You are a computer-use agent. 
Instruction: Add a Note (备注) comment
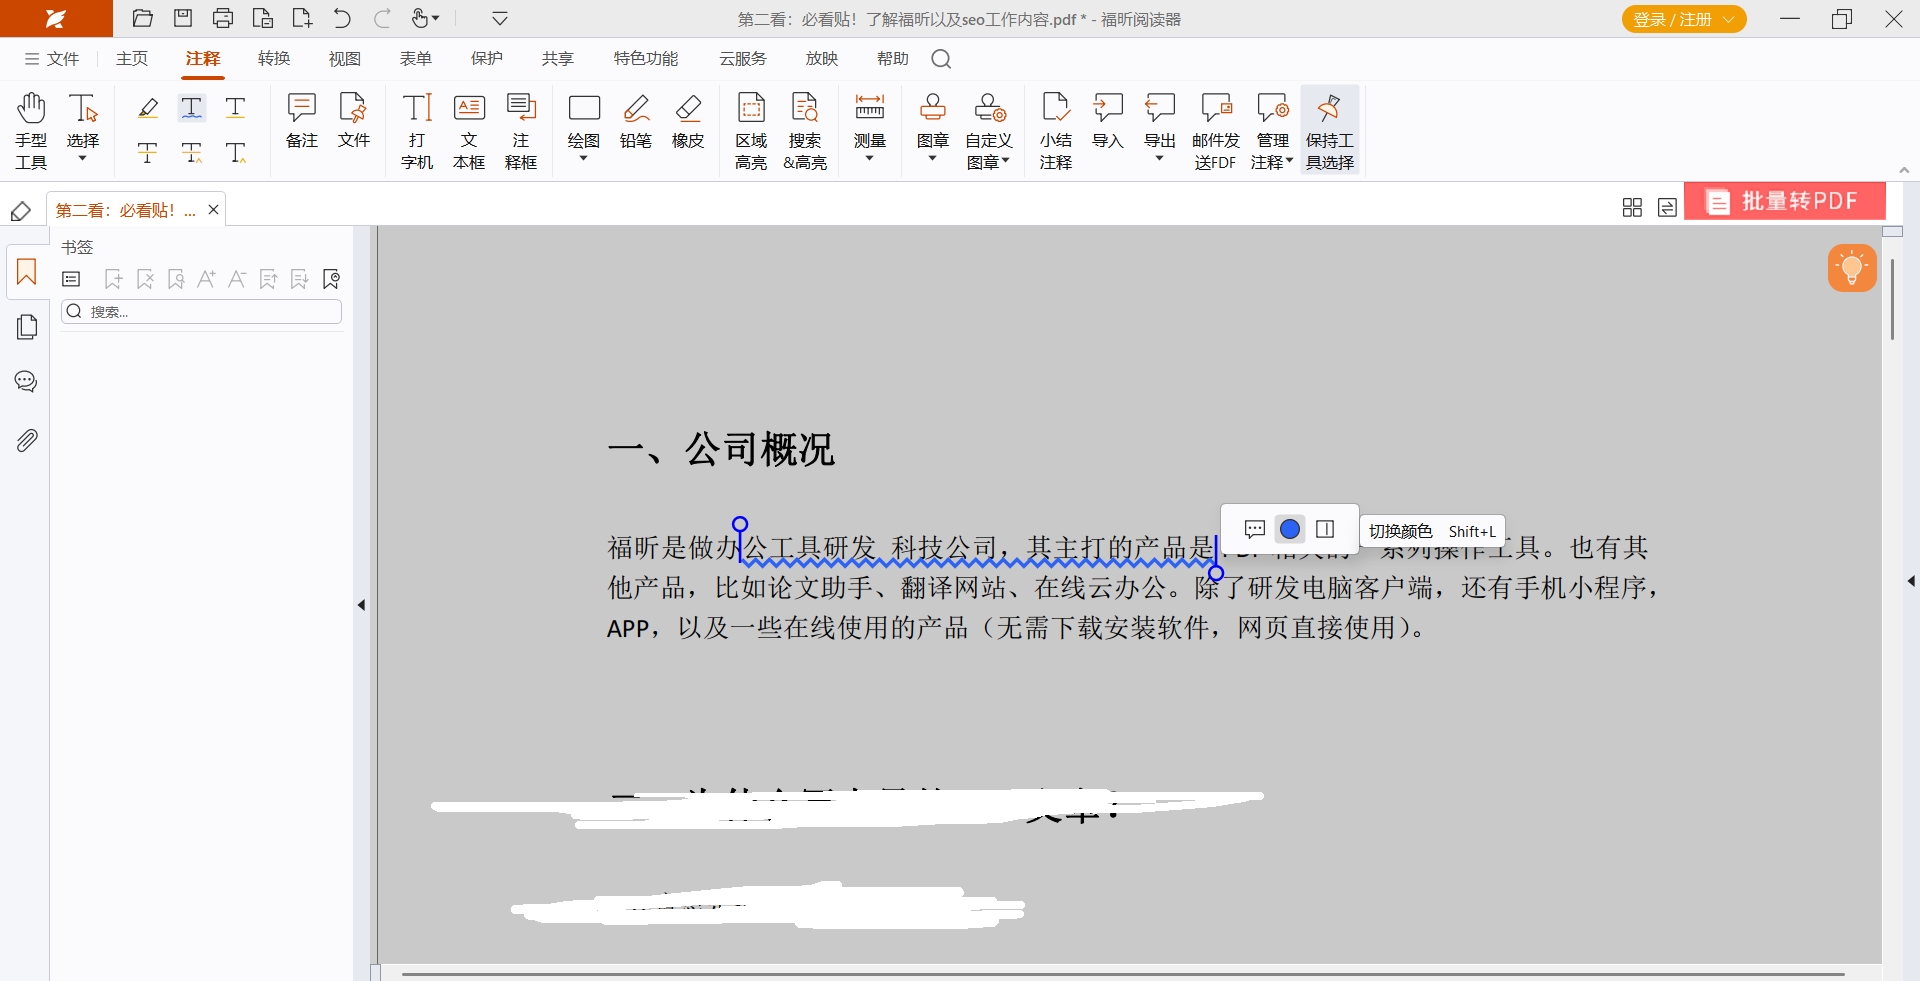tap(301, 122)
